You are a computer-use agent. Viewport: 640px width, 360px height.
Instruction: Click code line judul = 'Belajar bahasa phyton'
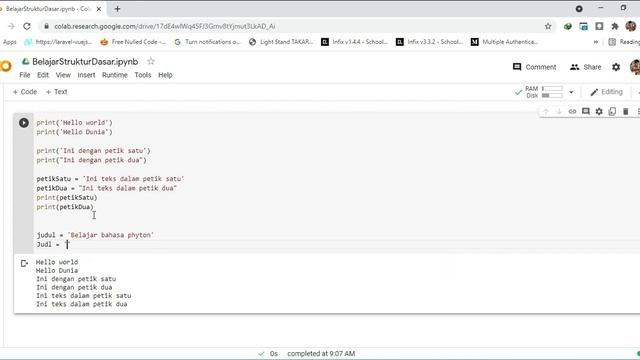coord(95,235)
